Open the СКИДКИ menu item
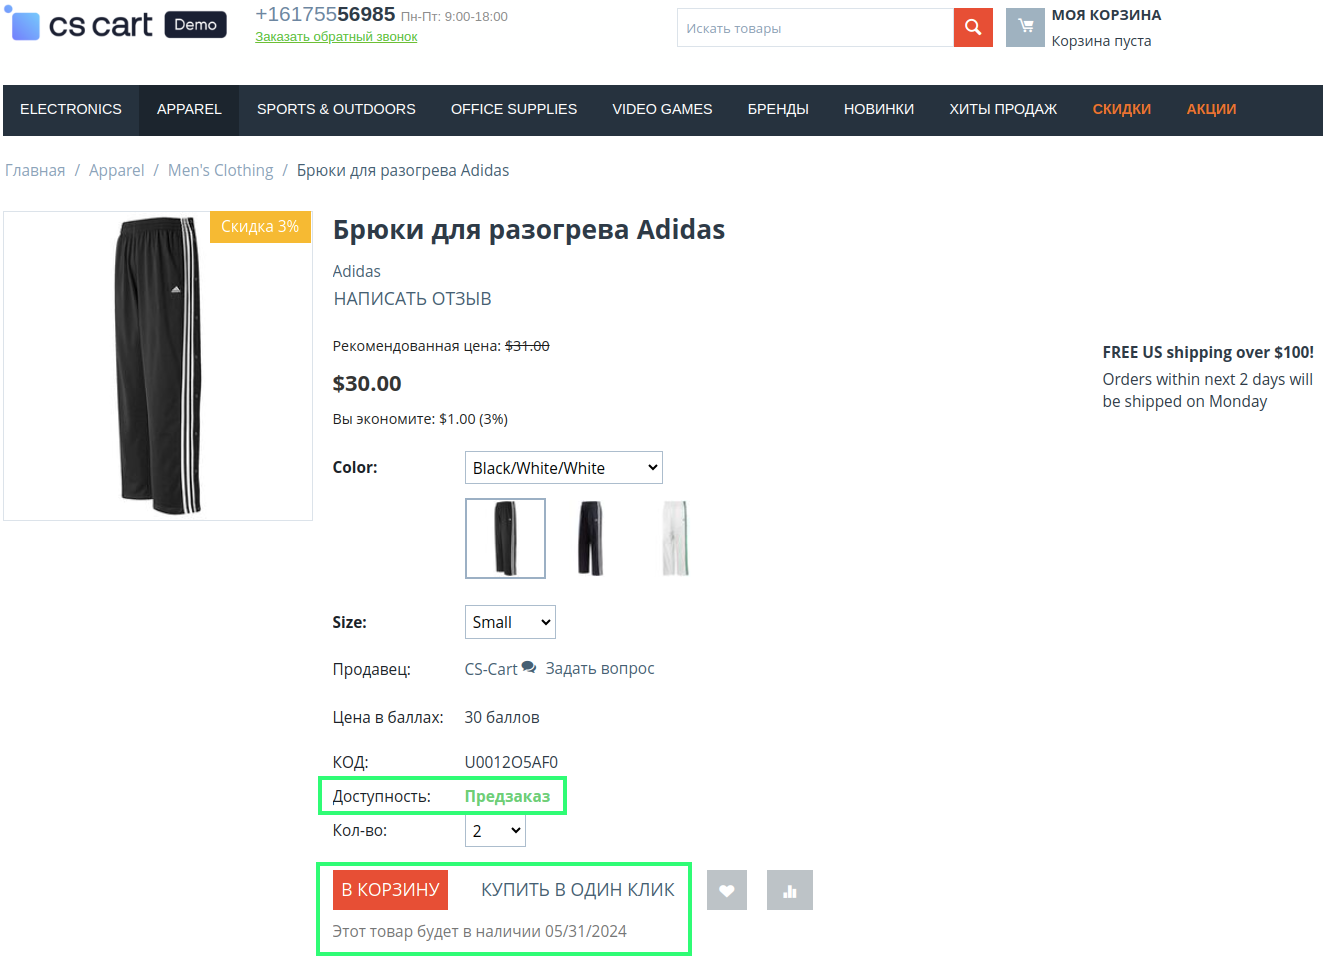The width and height of the screenshot is (1326, 965). tap(1121, 109)
